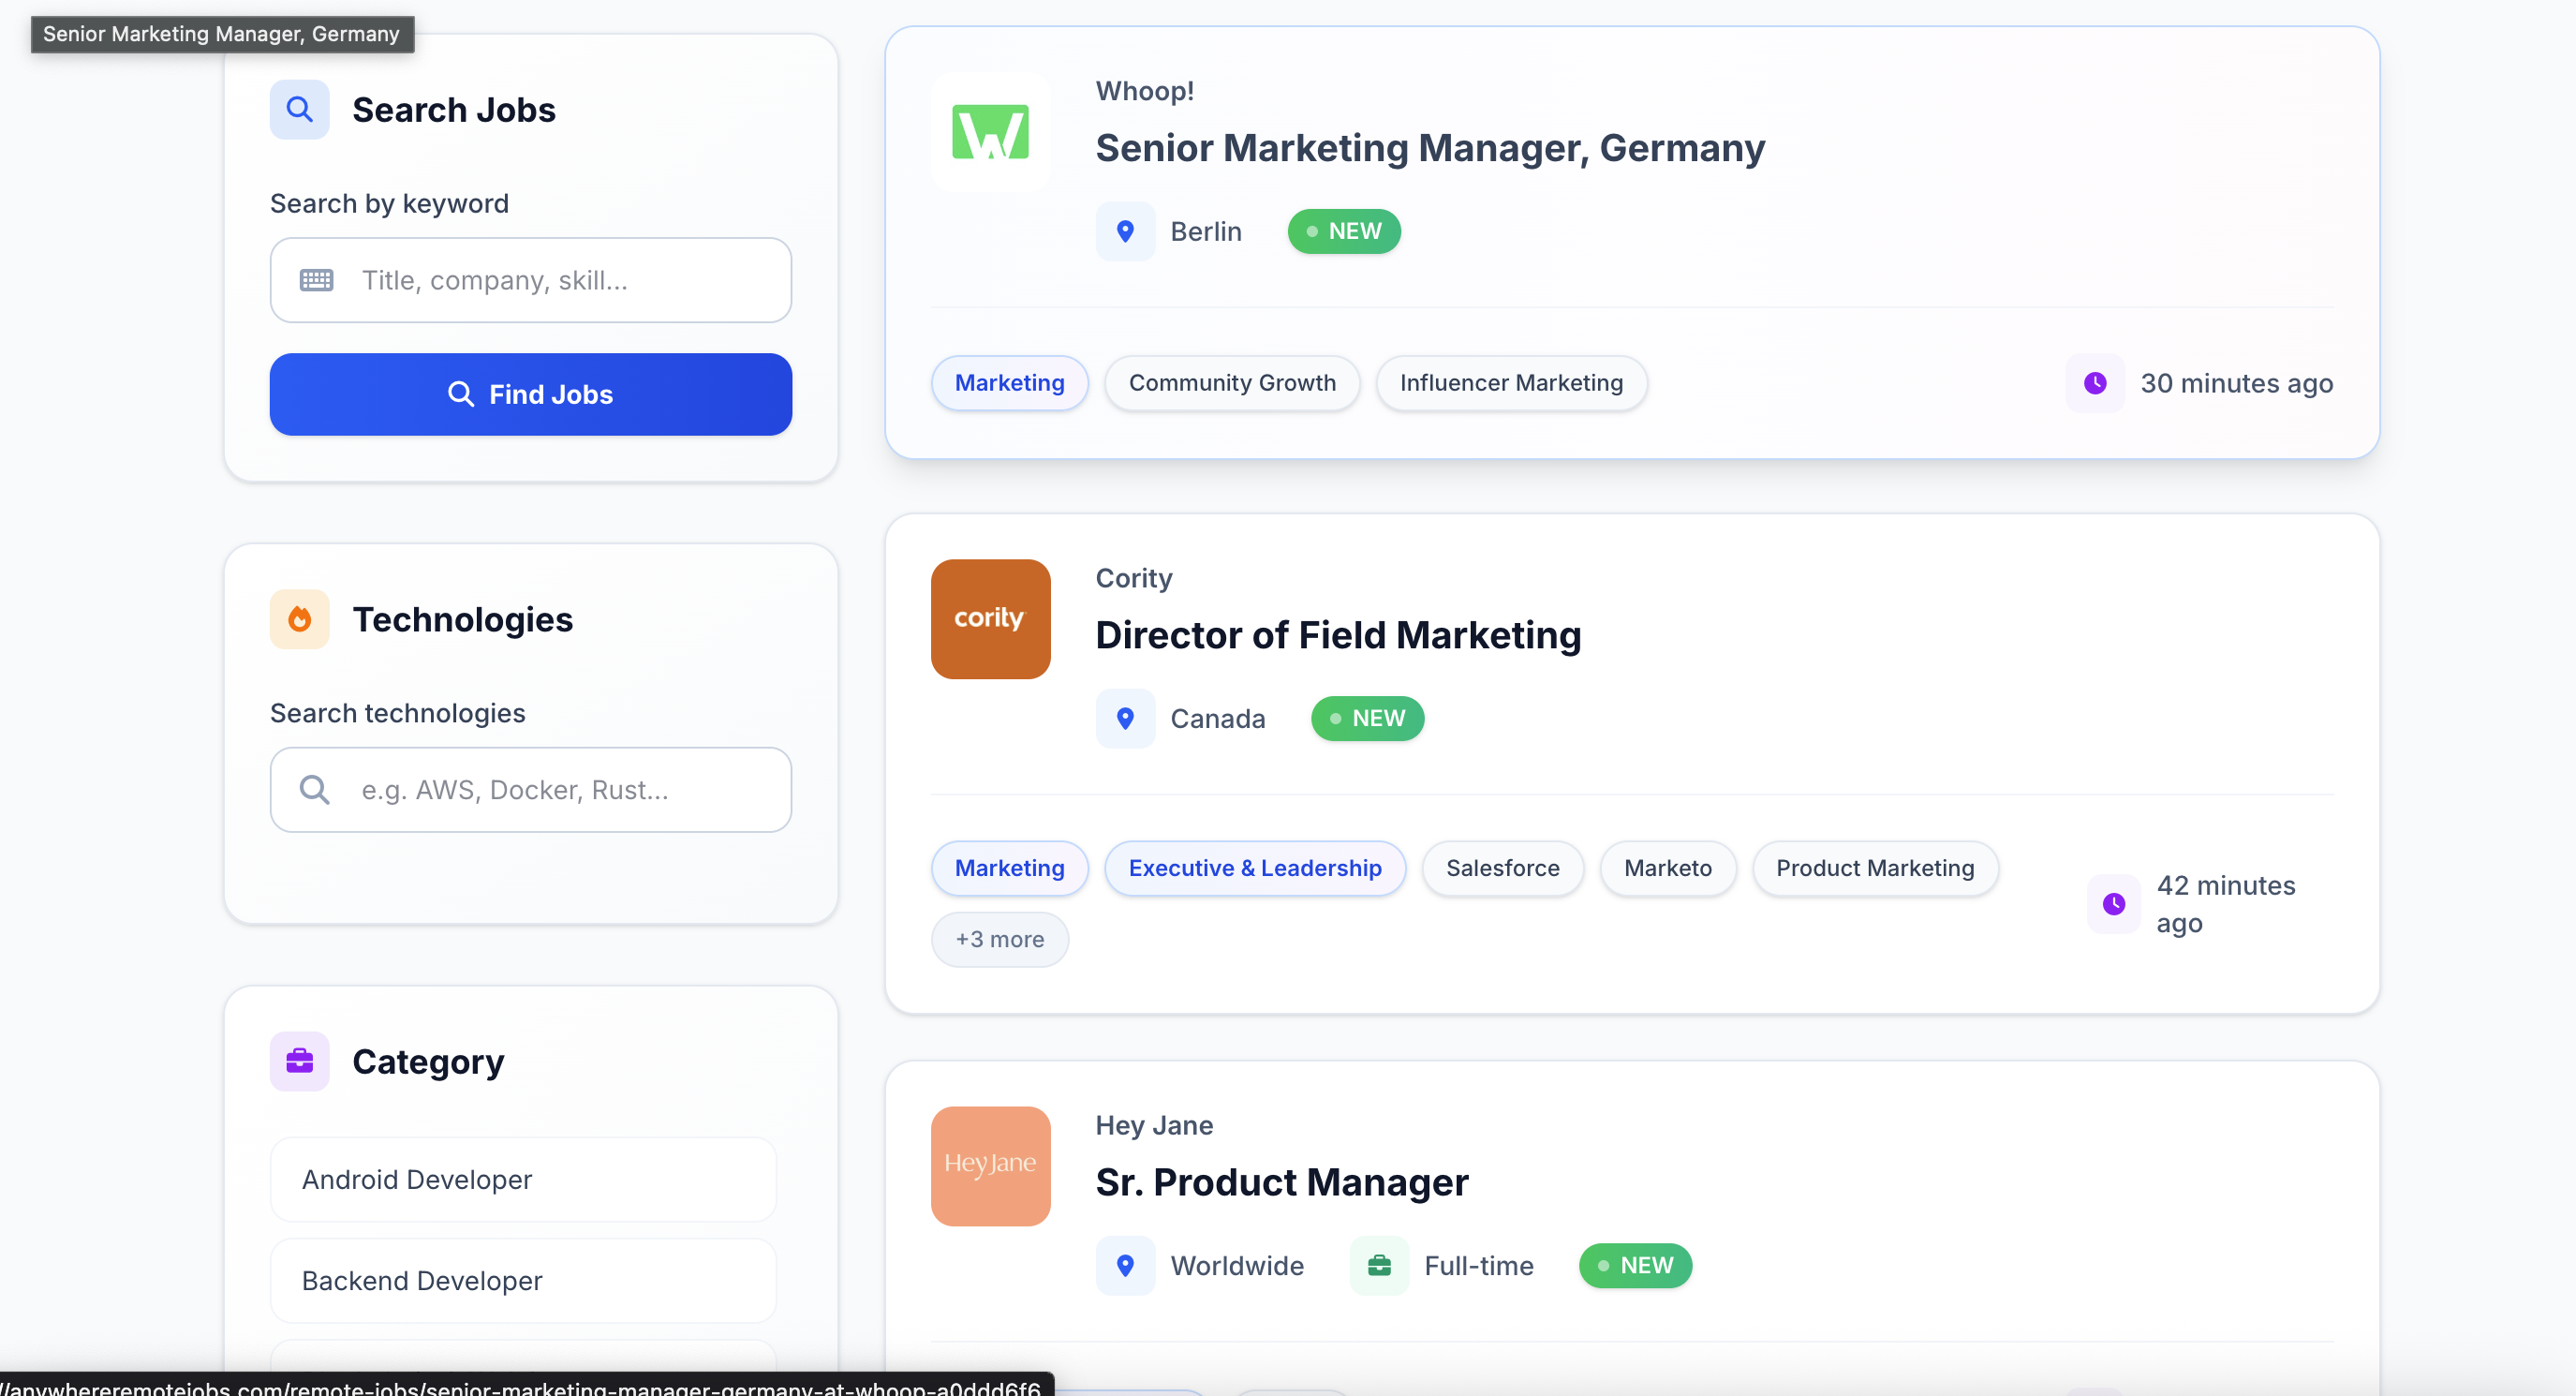
Task: Click the Technologies heading
Action: pyautogui.click(x=463, y=619)
